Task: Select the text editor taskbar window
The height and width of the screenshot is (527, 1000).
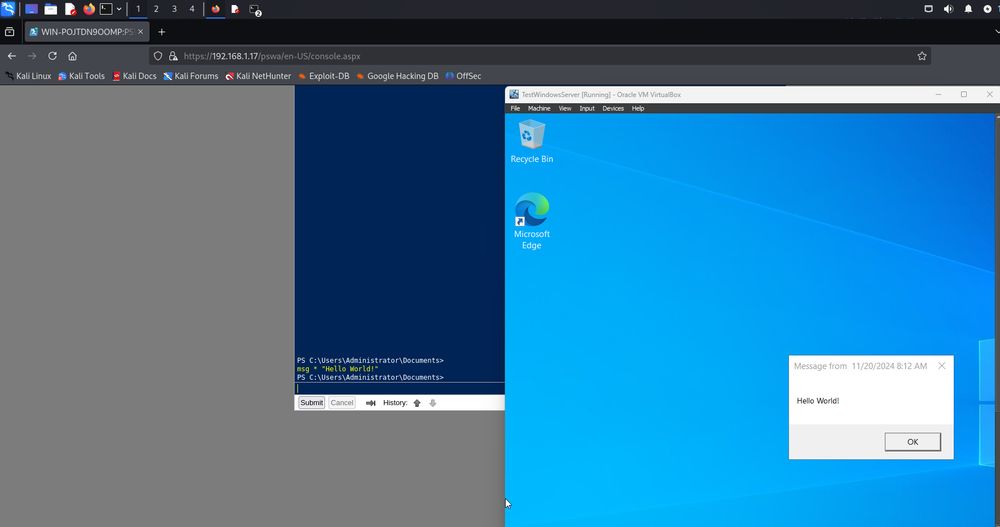Action: (235, 10)
